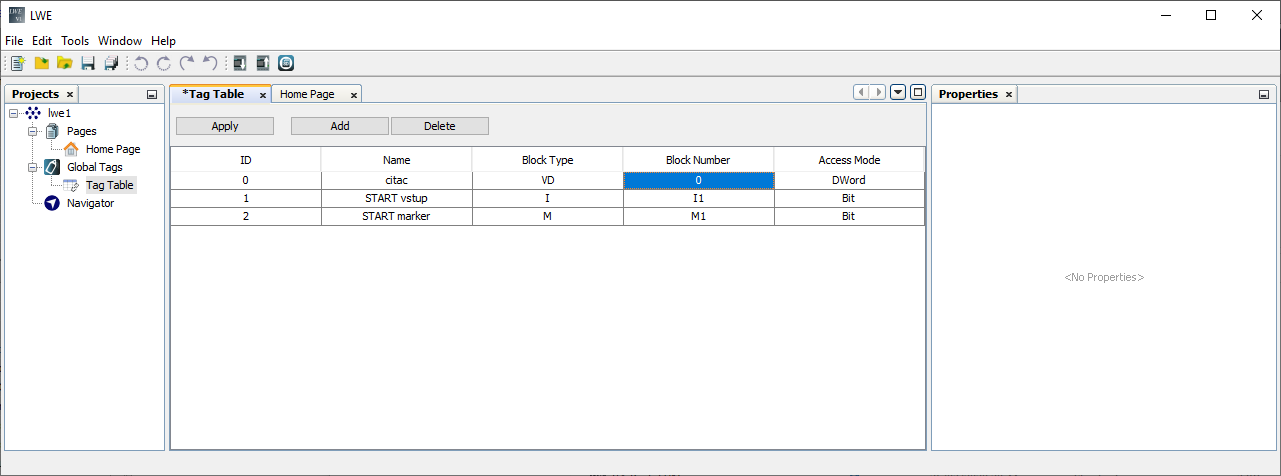
Task: Switch to the Home Page tab
Action: tap(307, 94)
